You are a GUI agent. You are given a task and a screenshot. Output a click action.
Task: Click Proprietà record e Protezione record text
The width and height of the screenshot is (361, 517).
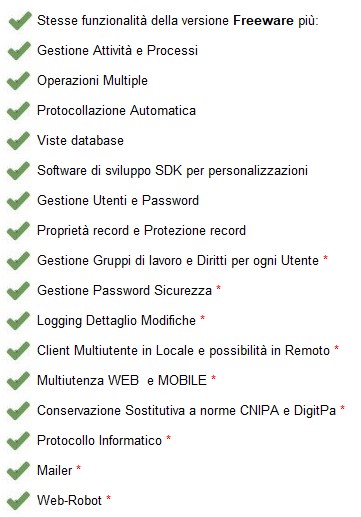141,231
